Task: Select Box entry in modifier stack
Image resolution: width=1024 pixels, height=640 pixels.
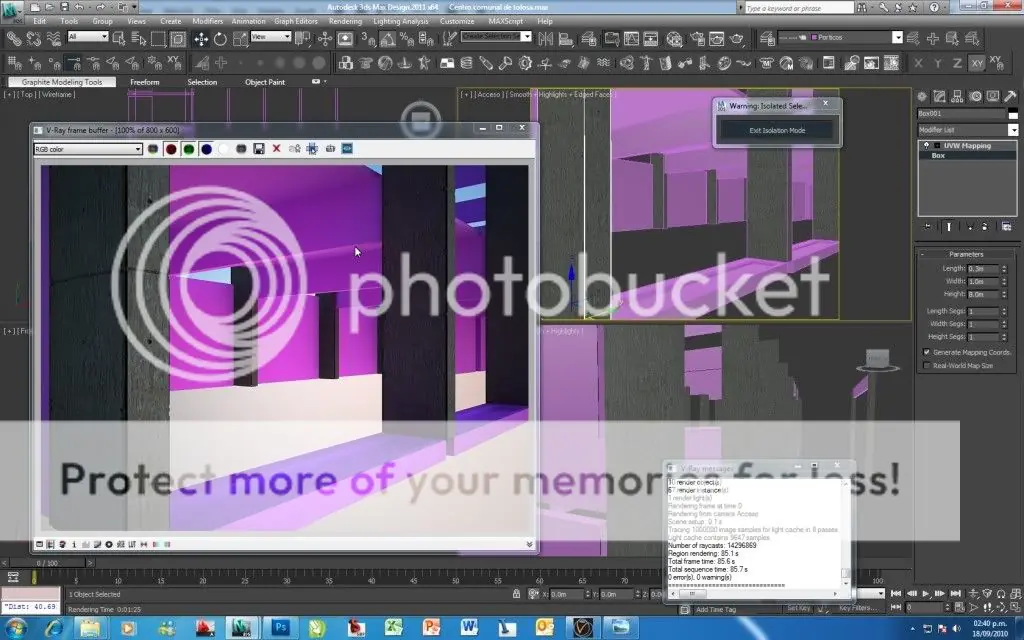Action: pyautogui.click(x=938, y=155)
